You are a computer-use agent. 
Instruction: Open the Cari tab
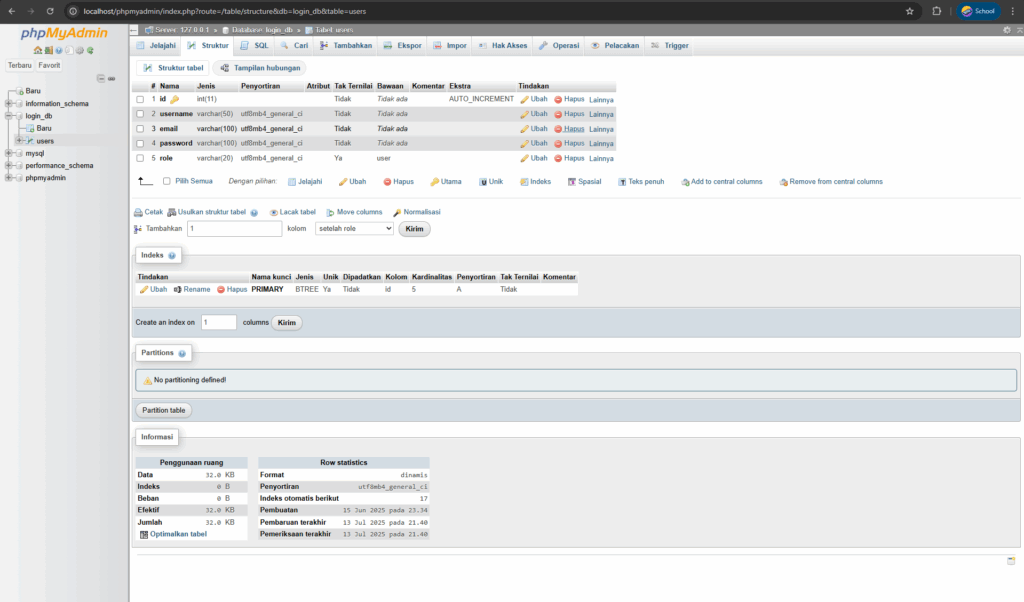tap(295, 46)
